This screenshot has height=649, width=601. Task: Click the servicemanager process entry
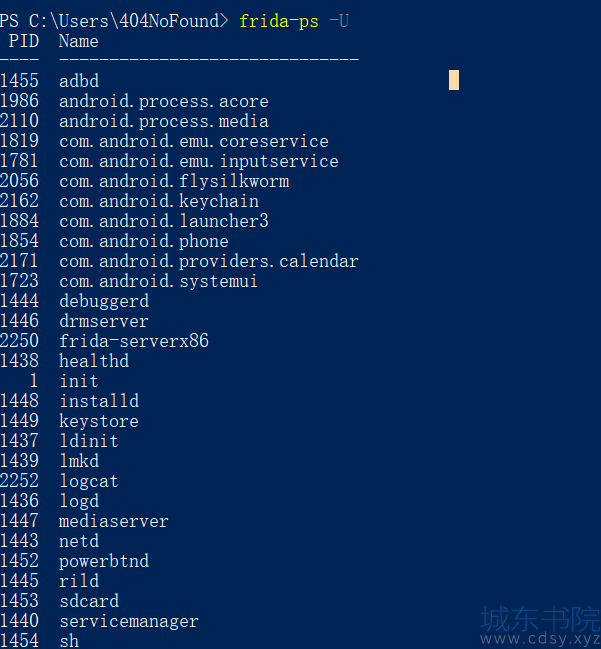point(129,621)
